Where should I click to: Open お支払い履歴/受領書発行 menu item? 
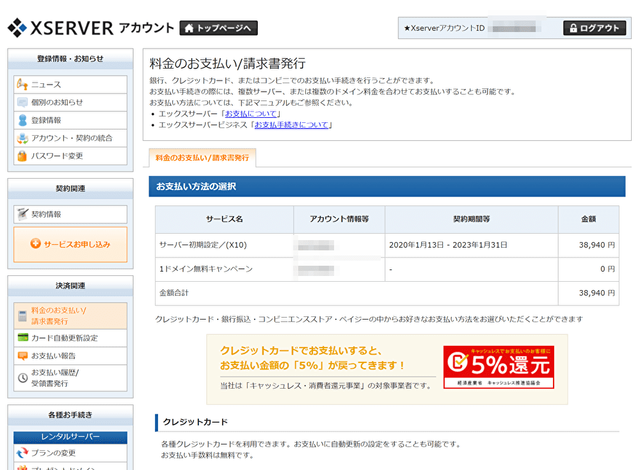70,378
